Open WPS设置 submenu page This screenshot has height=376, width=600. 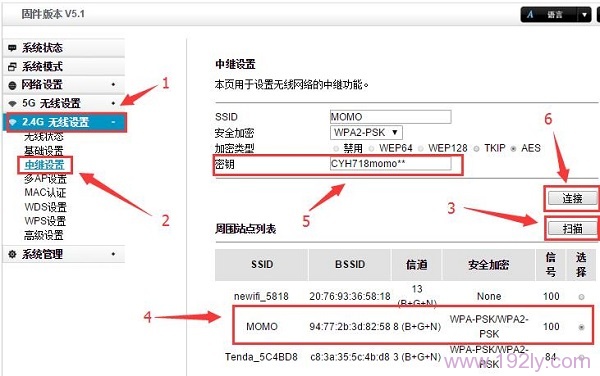click(x=45, y=221)
